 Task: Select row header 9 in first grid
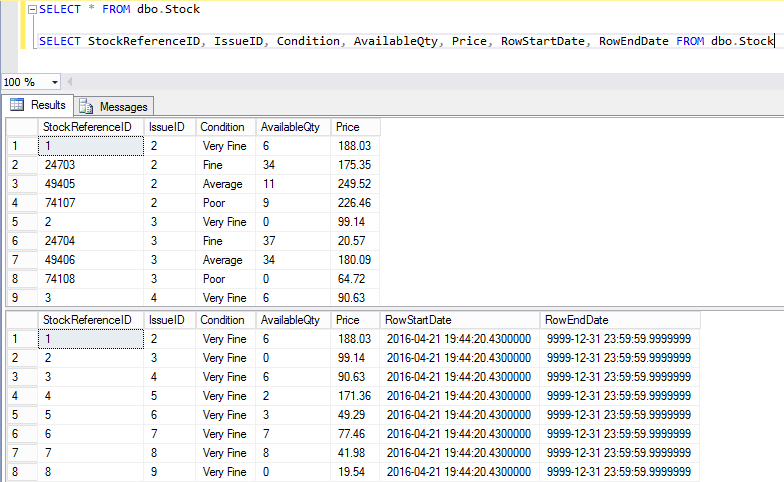click(22, 298)
